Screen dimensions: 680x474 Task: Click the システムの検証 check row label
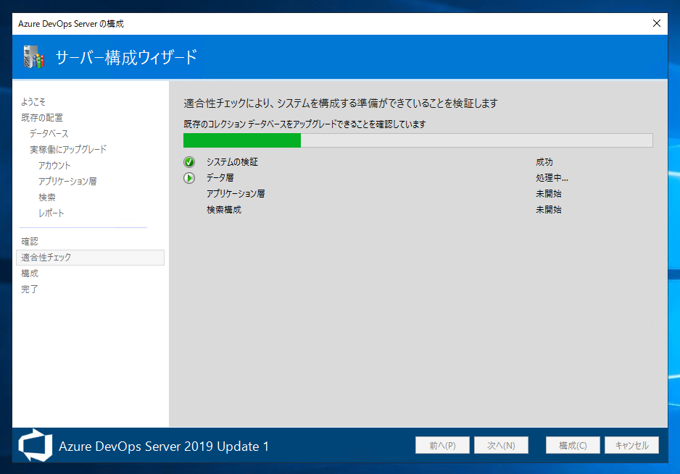pos(232,162)
